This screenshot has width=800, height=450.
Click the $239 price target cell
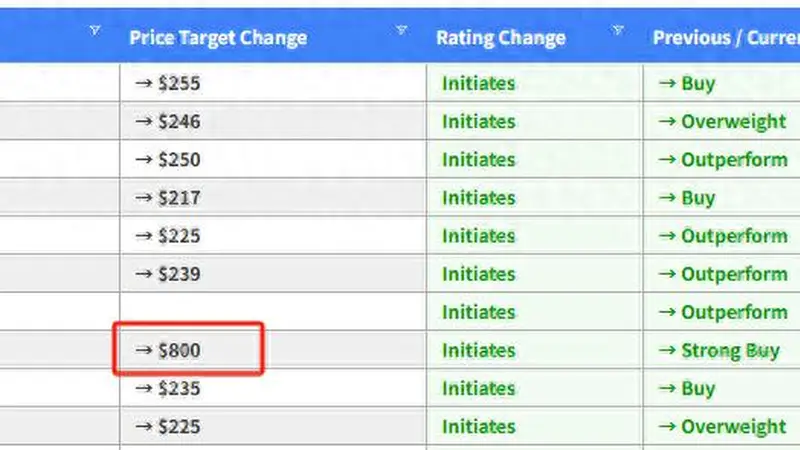pos(273,274)
